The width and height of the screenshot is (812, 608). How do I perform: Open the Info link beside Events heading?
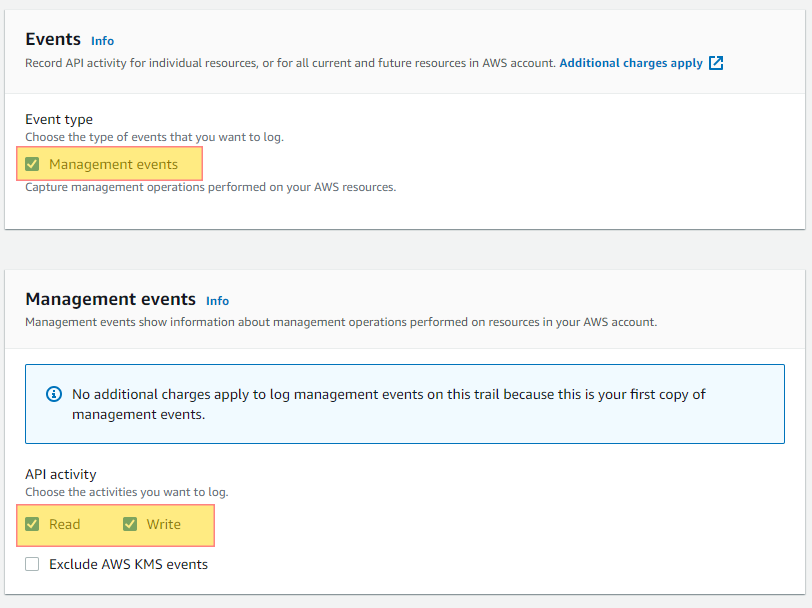(x=102, y=41)
